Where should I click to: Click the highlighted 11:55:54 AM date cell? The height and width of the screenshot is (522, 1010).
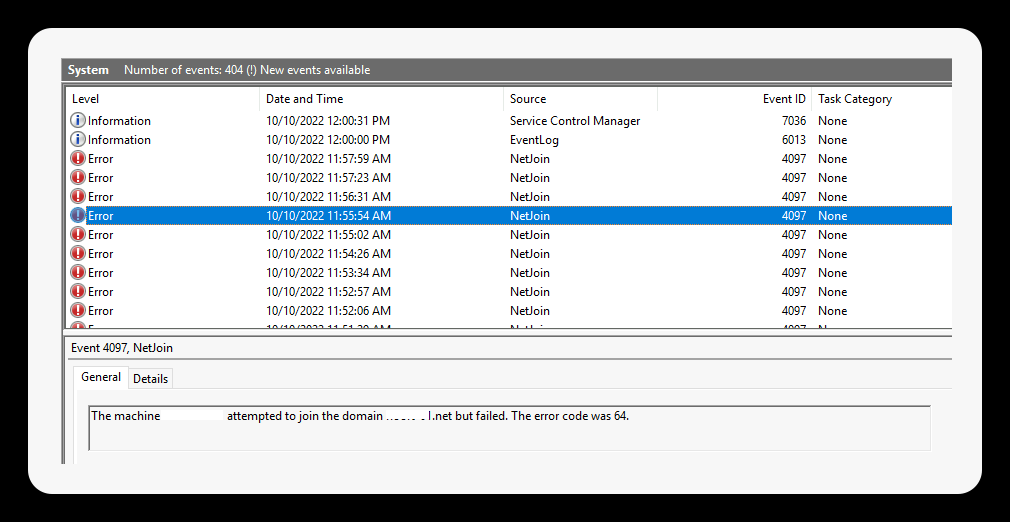coord(328,215)
